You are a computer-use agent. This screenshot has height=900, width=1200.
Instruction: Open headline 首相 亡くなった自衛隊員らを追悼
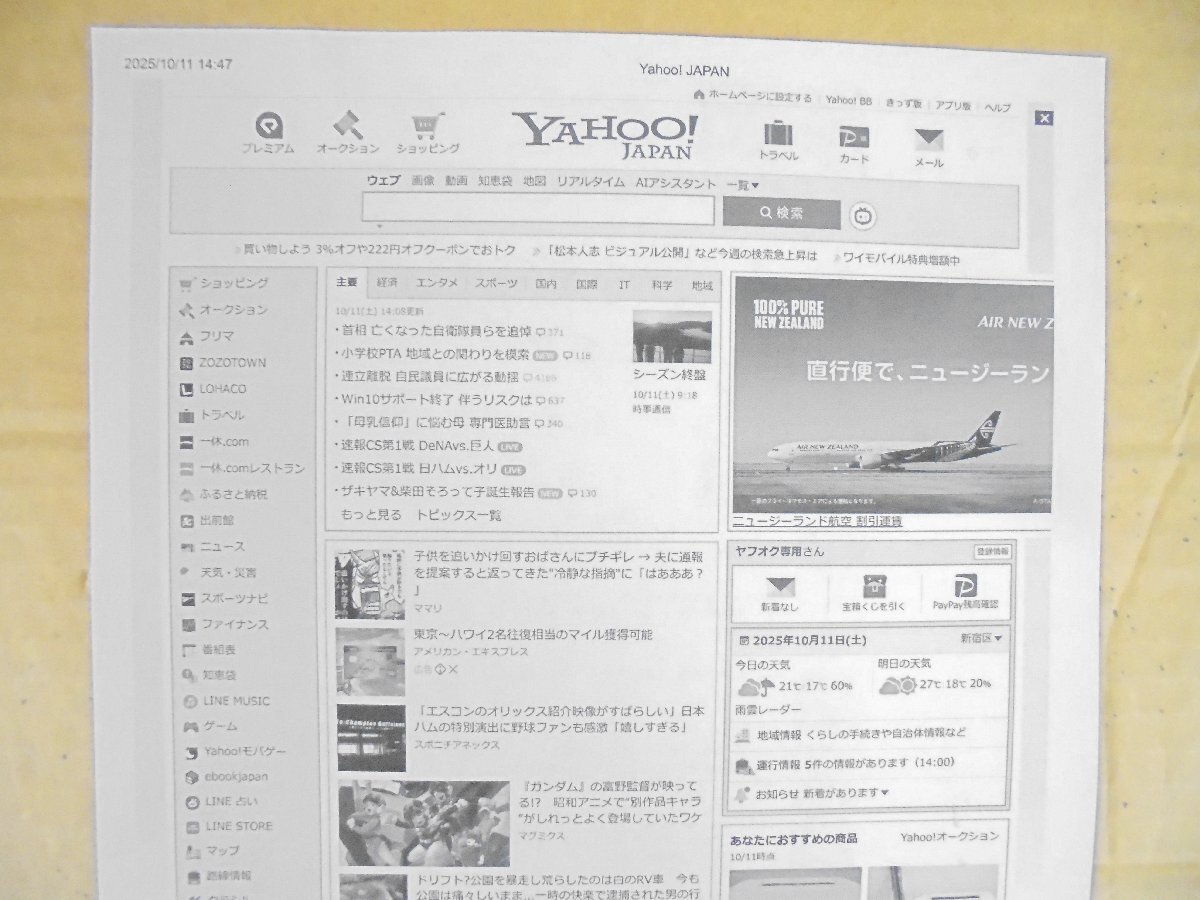[x=435, y=330]
